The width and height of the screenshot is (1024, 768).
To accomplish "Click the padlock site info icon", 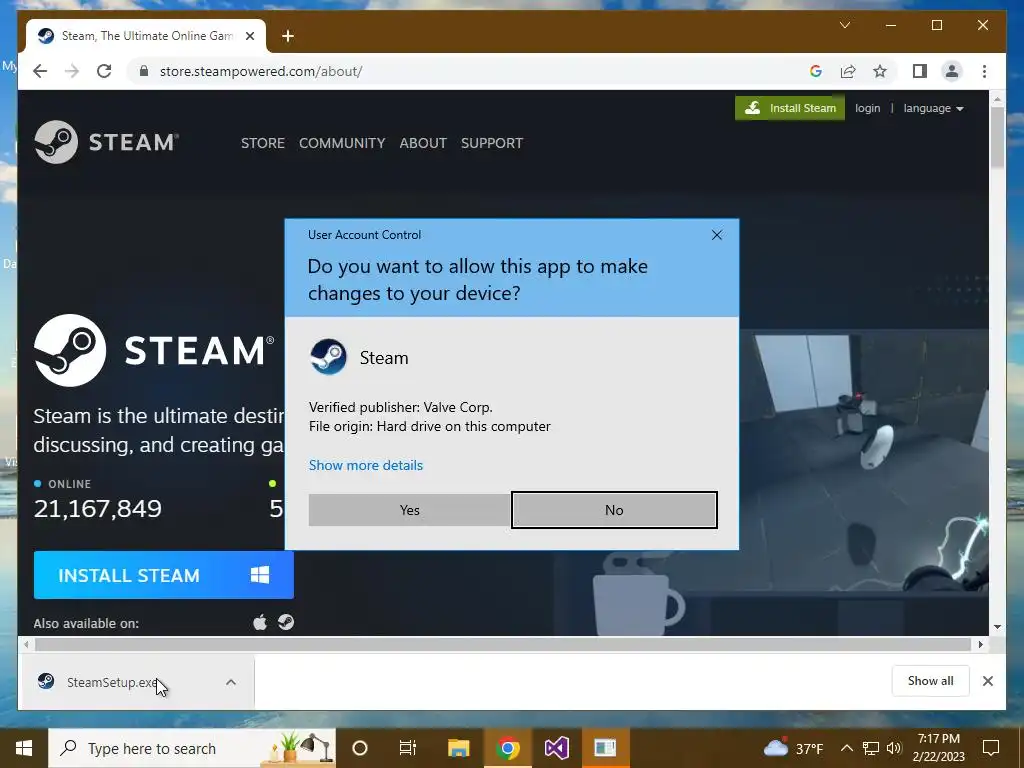I will point(144,71).
